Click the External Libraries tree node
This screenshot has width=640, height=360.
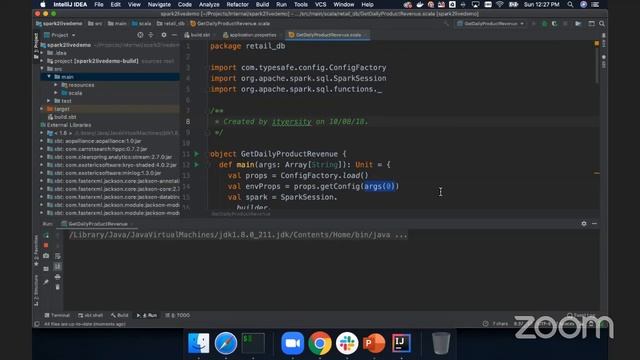(x=66, y=125)
